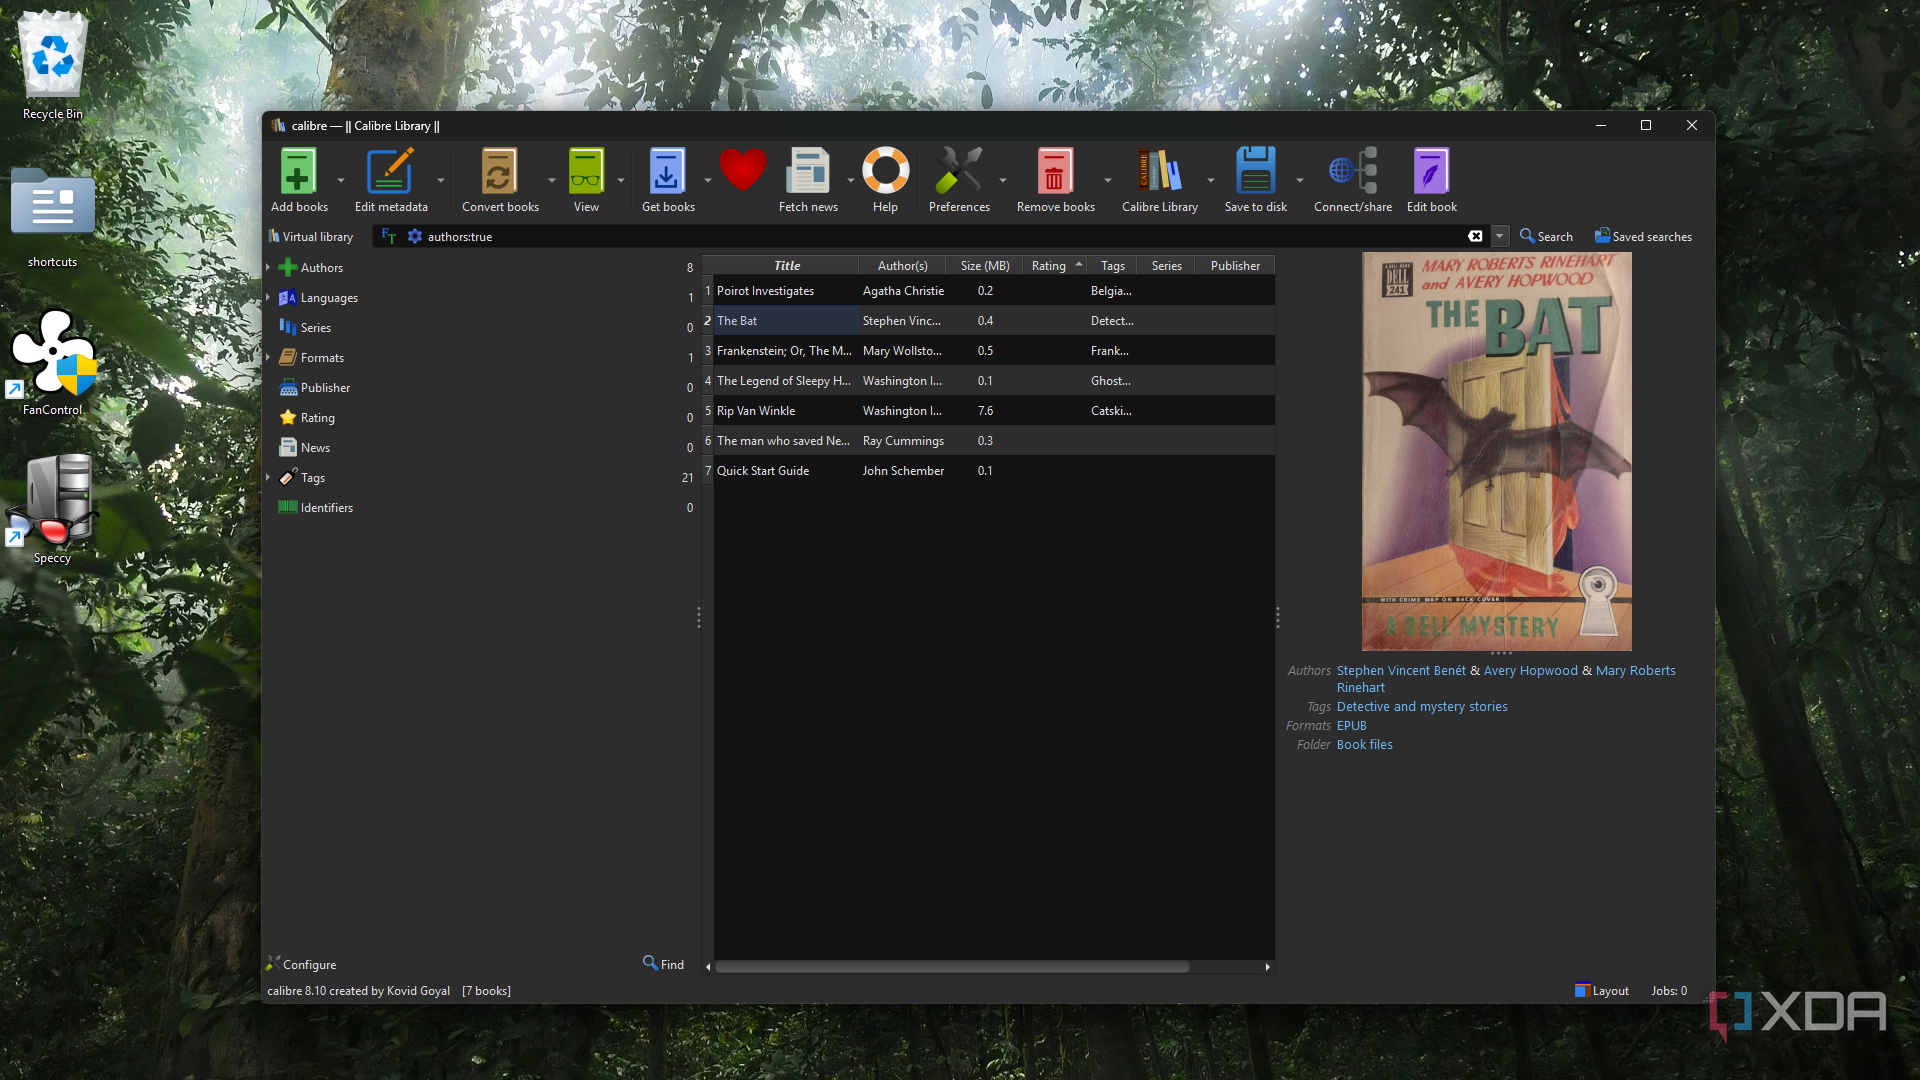Click the EPUB format link

click(1351, 725)
